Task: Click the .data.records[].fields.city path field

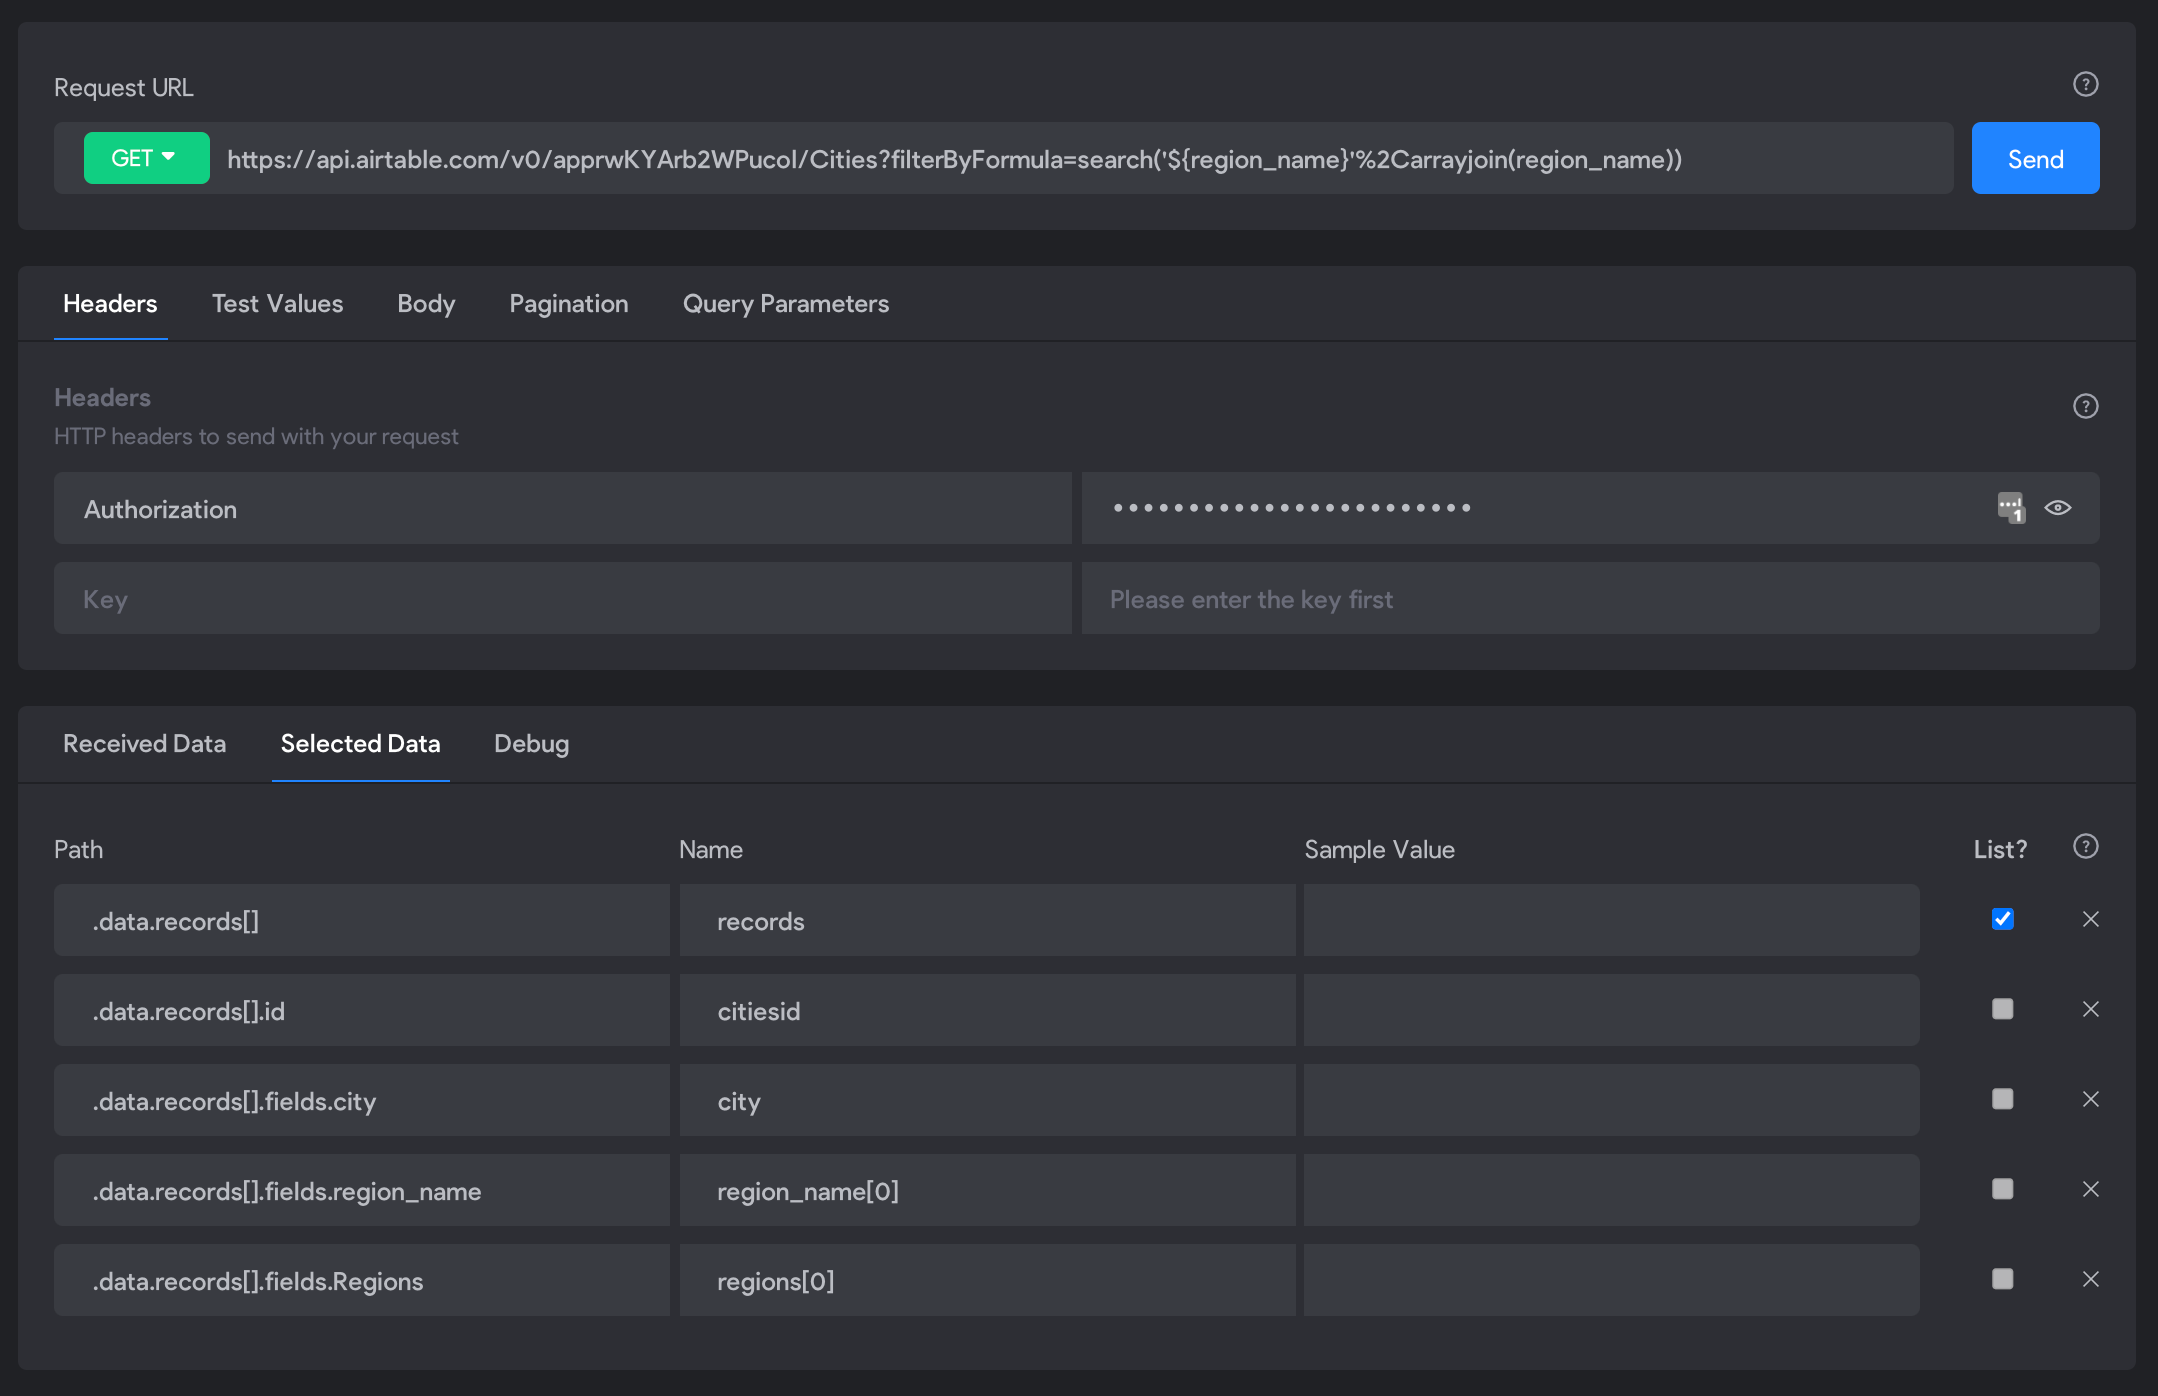Action: click(362, 1100)
